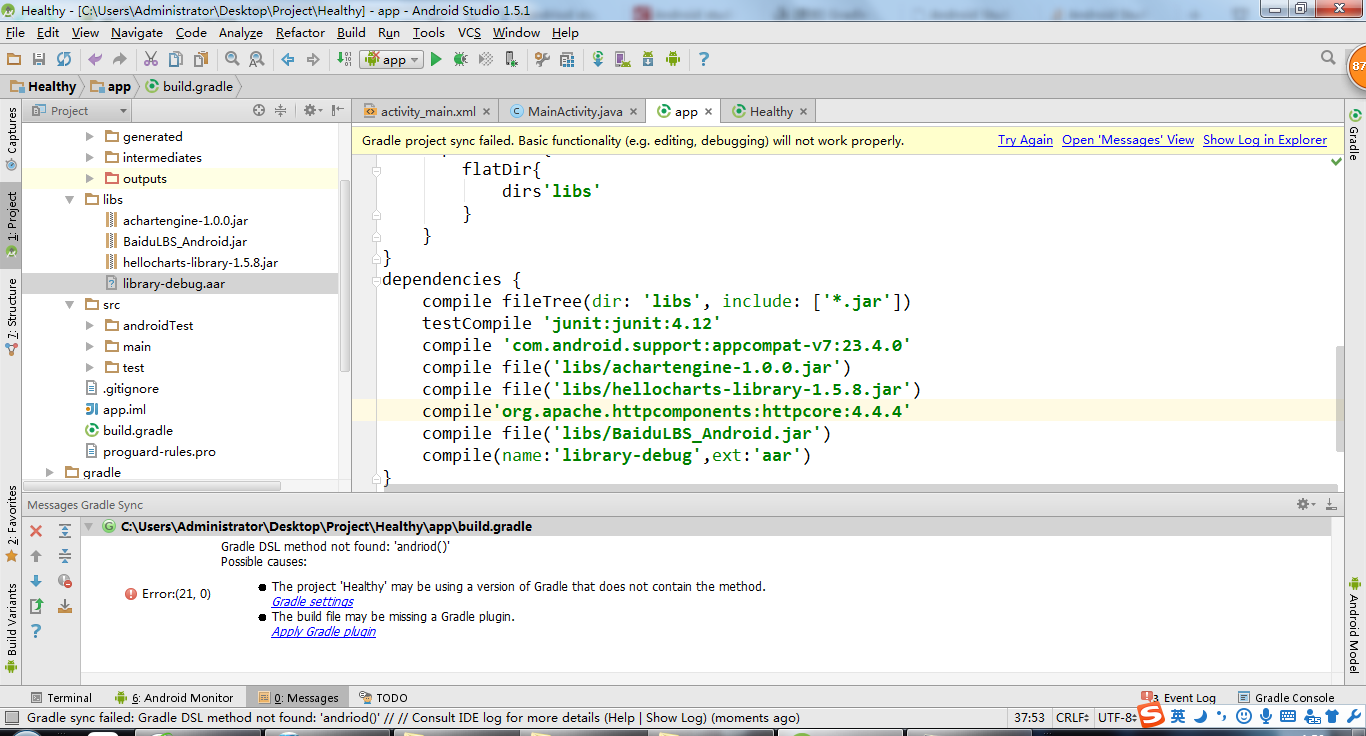The width and height of the screenshot is (1366, 736).
Task: Click the Synchronize toolbar icon
Action: pyautogui.click(x=64, y=59)
